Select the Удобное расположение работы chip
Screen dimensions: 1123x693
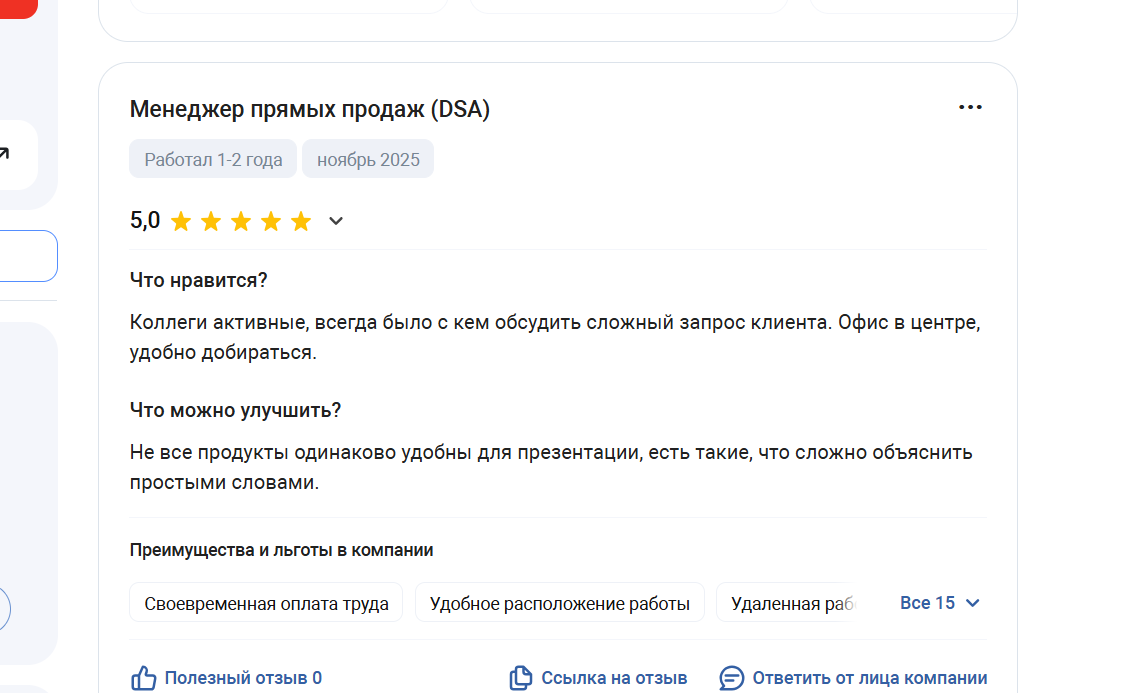click(x=559, y=603)
